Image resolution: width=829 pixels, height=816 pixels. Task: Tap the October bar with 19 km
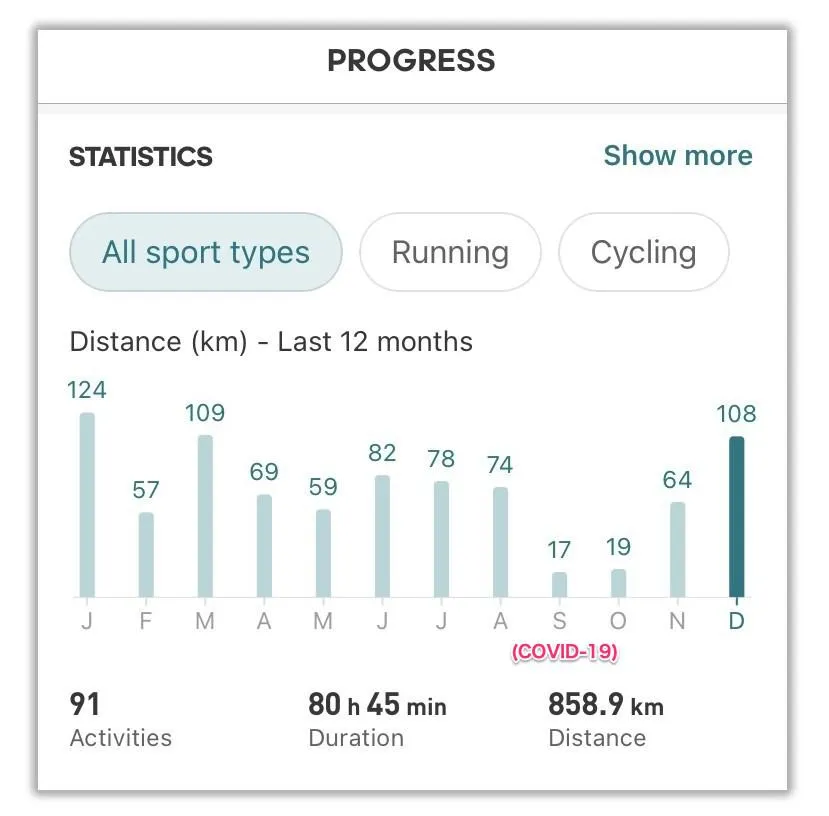pos(618,583)
